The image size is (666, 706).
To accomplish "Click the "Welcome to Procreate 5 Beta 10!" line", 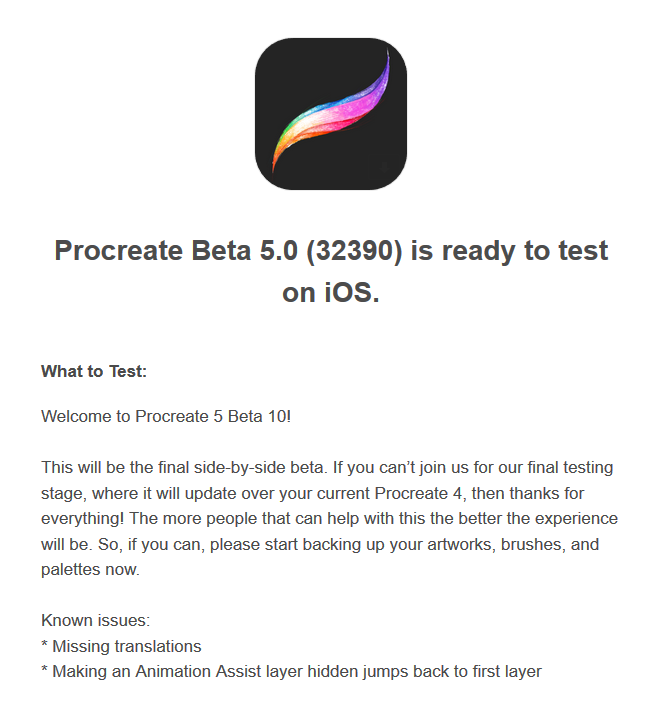I will 166,416.
